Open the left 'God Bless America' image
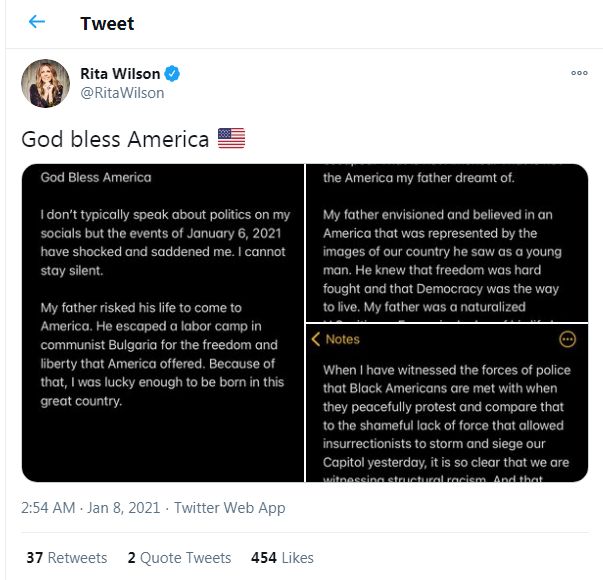The width and height of the screenshot is (603, 580). click(162, 322)
